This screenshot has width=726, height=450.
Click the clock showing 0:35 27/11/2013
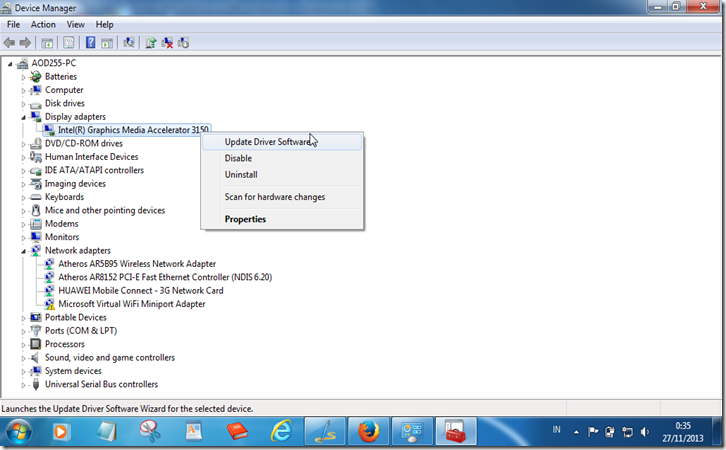[x=683, y=432]
